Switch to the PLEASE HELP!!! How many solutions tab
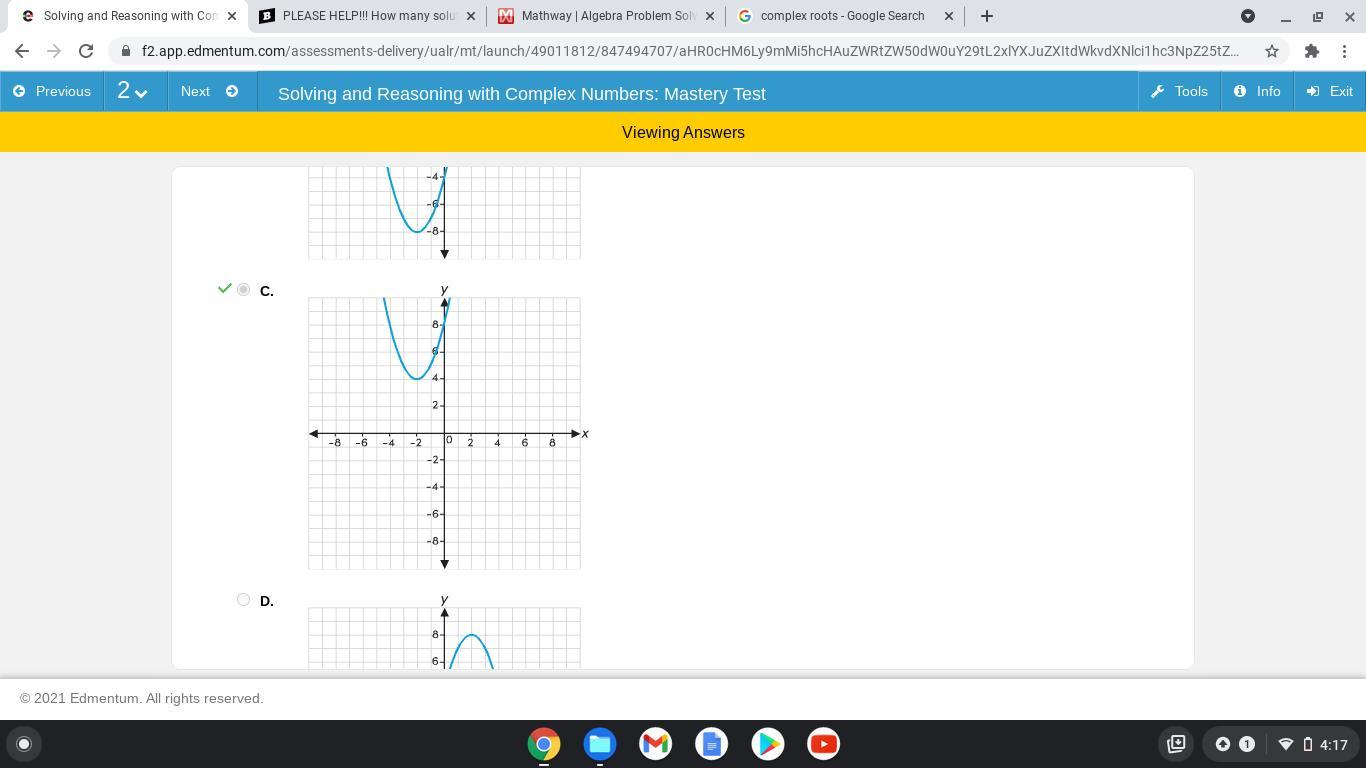Screen dimensions: 1366x768 pyautogui.click(x=366, y=16)
